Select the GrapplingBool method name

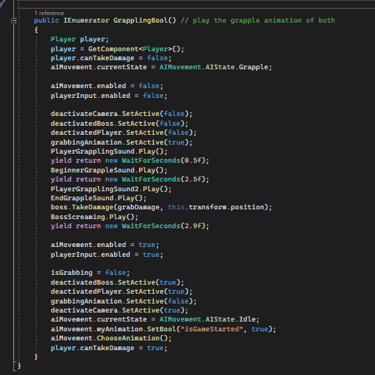[140, 20]
